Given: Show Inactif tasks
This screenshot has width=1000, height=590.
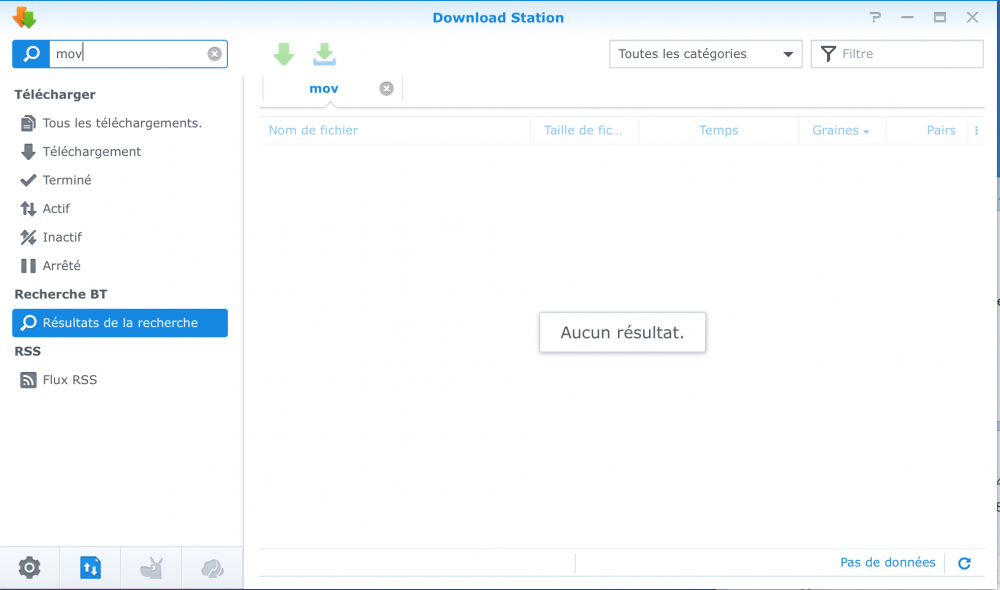Looking at the screenshot, I should pyautogui.click(x=120, y=237).
